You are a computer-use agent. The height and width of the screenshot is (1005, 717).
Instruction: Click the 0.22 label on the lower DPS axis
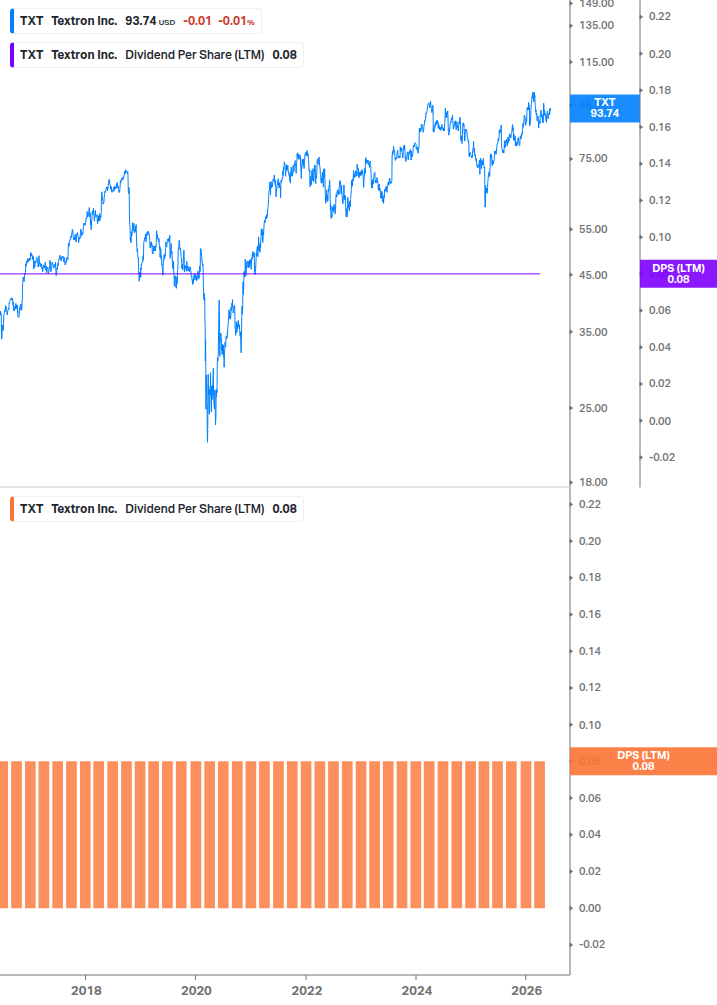590,504
